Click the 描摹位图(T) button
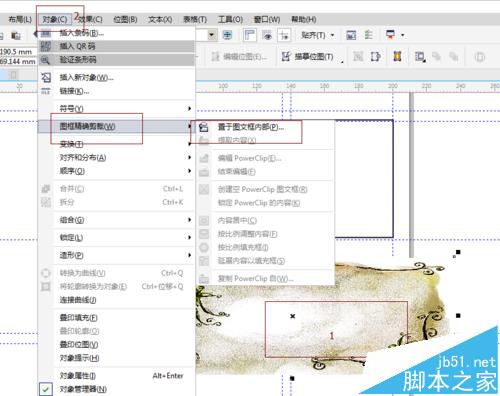Screen dimensions: 500x396 point(308,57)
